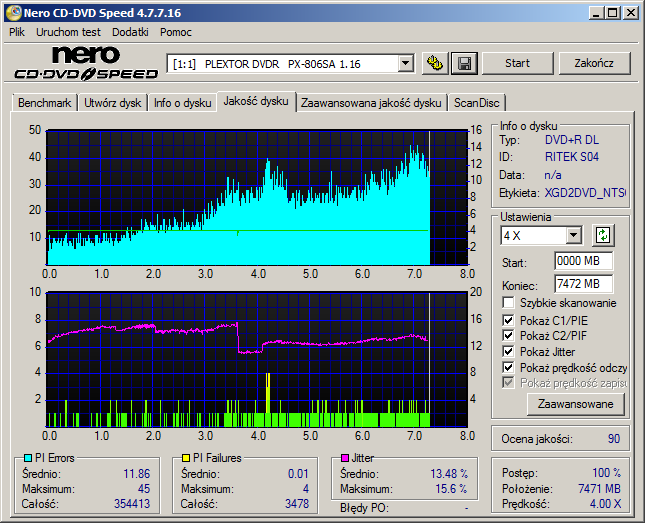Click PI Errors total 354413
645x523 pixels.
click(132, 504)
